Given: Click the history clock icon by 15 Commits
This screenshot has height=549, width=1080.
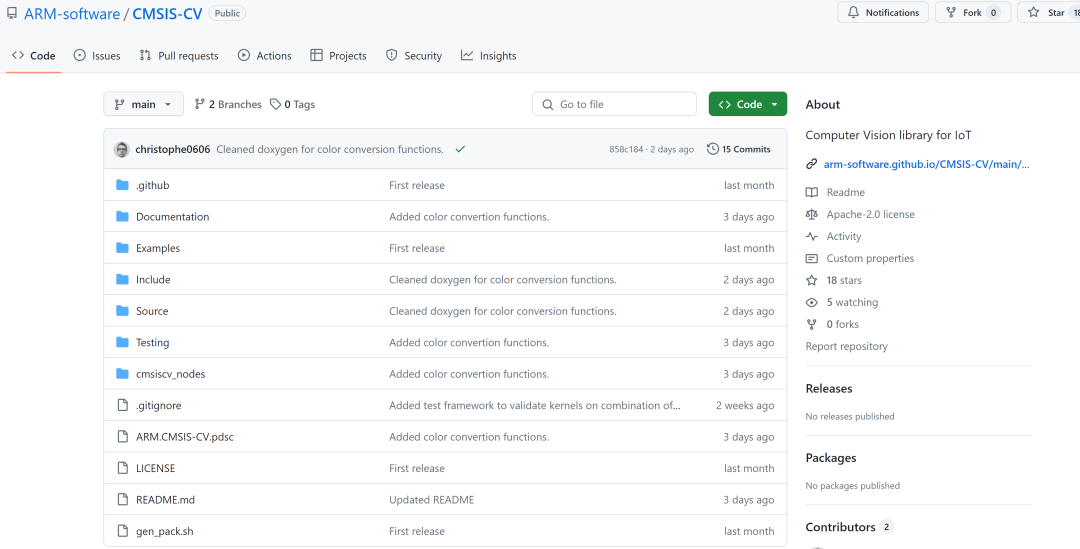Looking at the screenshot, I should tap(713, 149).
